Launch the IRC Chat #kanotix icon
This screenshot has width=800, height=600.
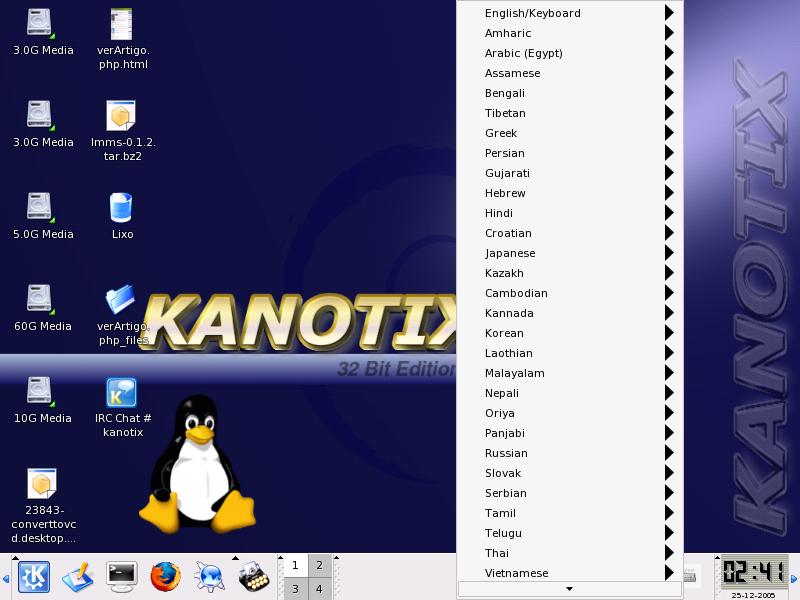tap(121, 392)
